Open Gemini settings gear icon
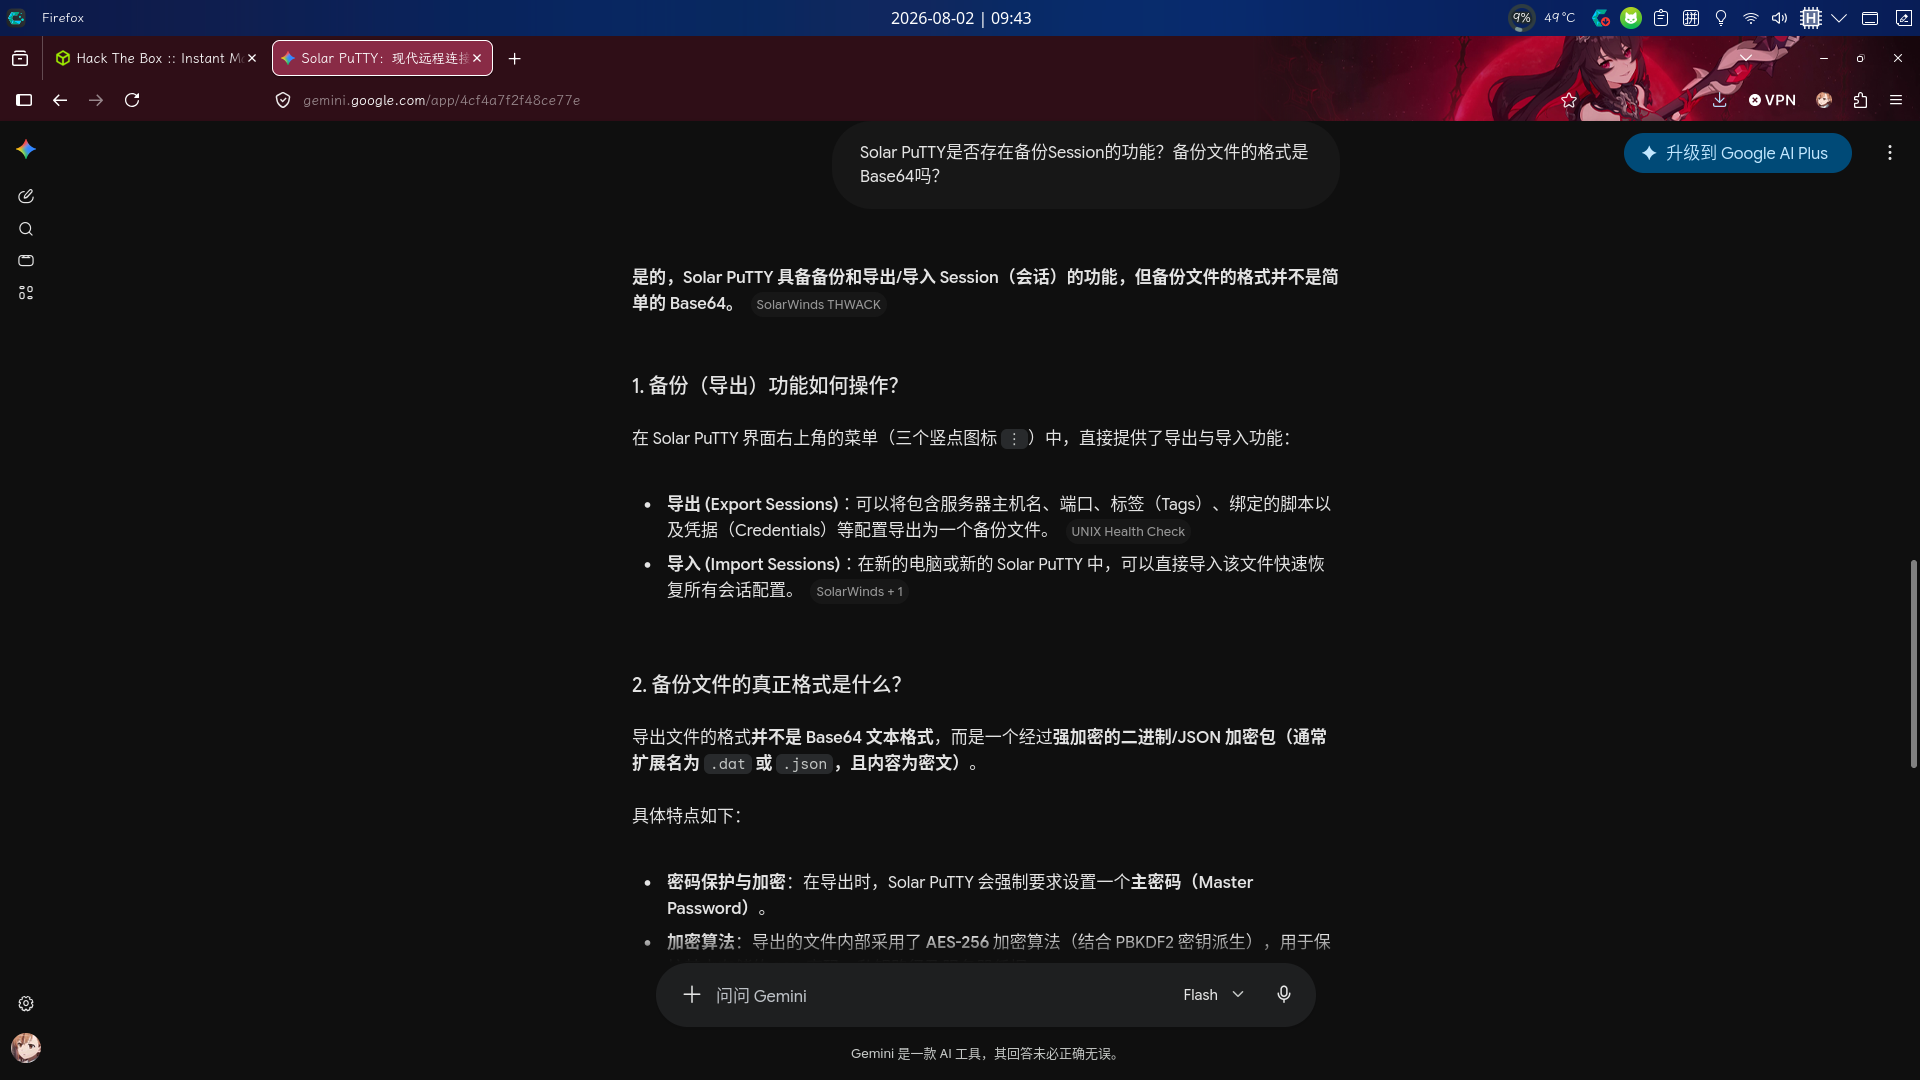Image resolution: width=1920 pixels, height=1080 pixels. (x=26, y=1003)
